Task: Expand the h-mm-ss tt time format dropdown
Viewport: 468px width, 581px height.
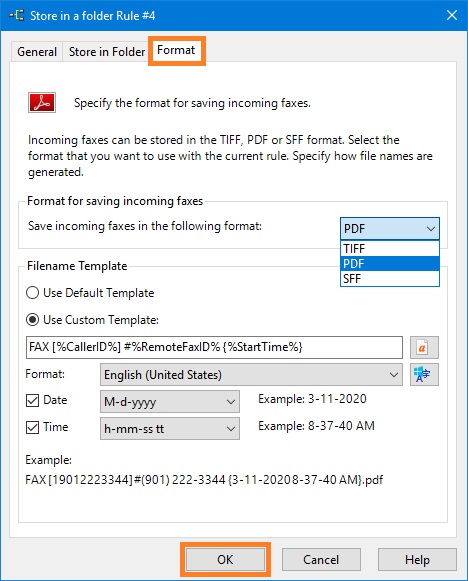Action: [x=170, y=429]
